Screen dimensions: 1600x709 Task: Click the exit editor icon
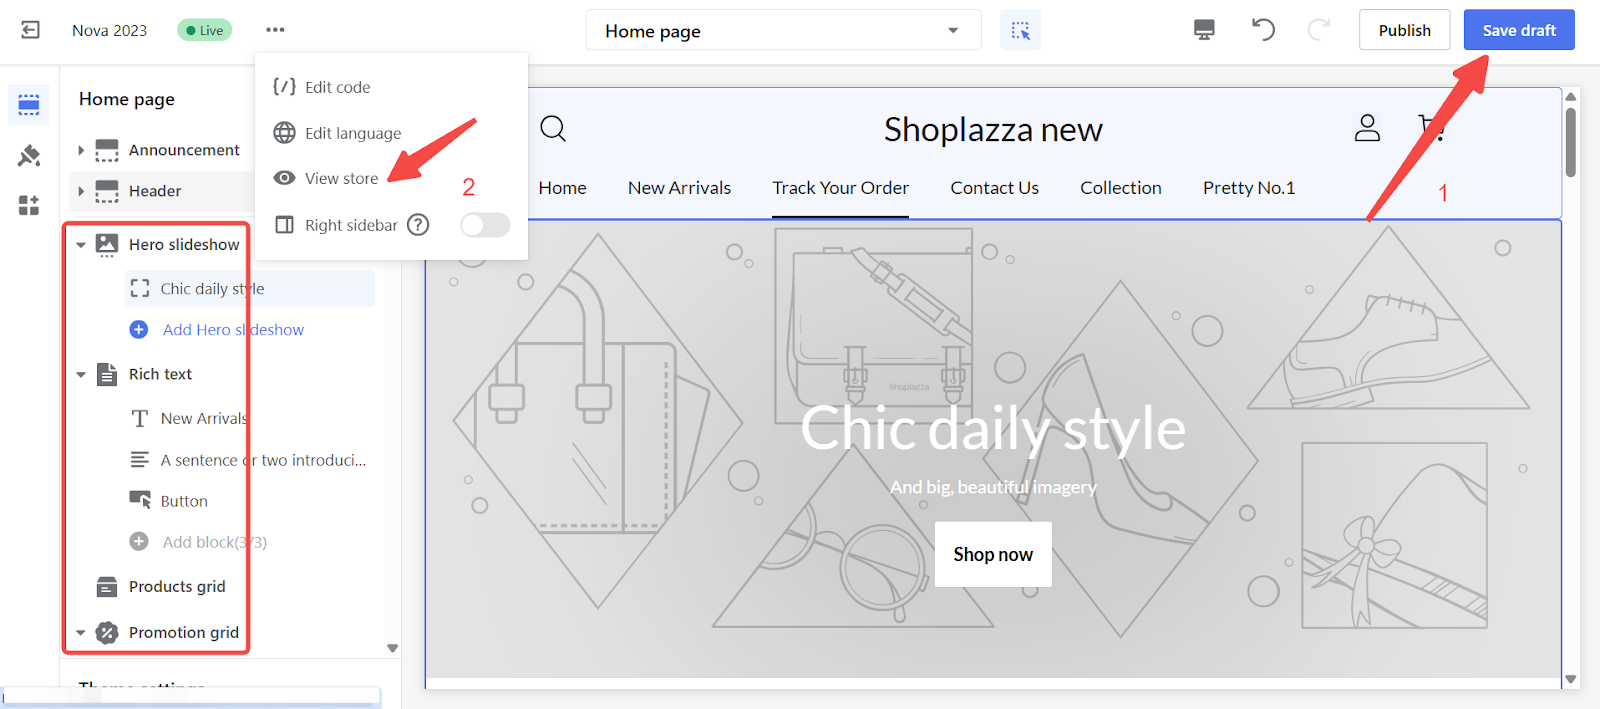31,30
